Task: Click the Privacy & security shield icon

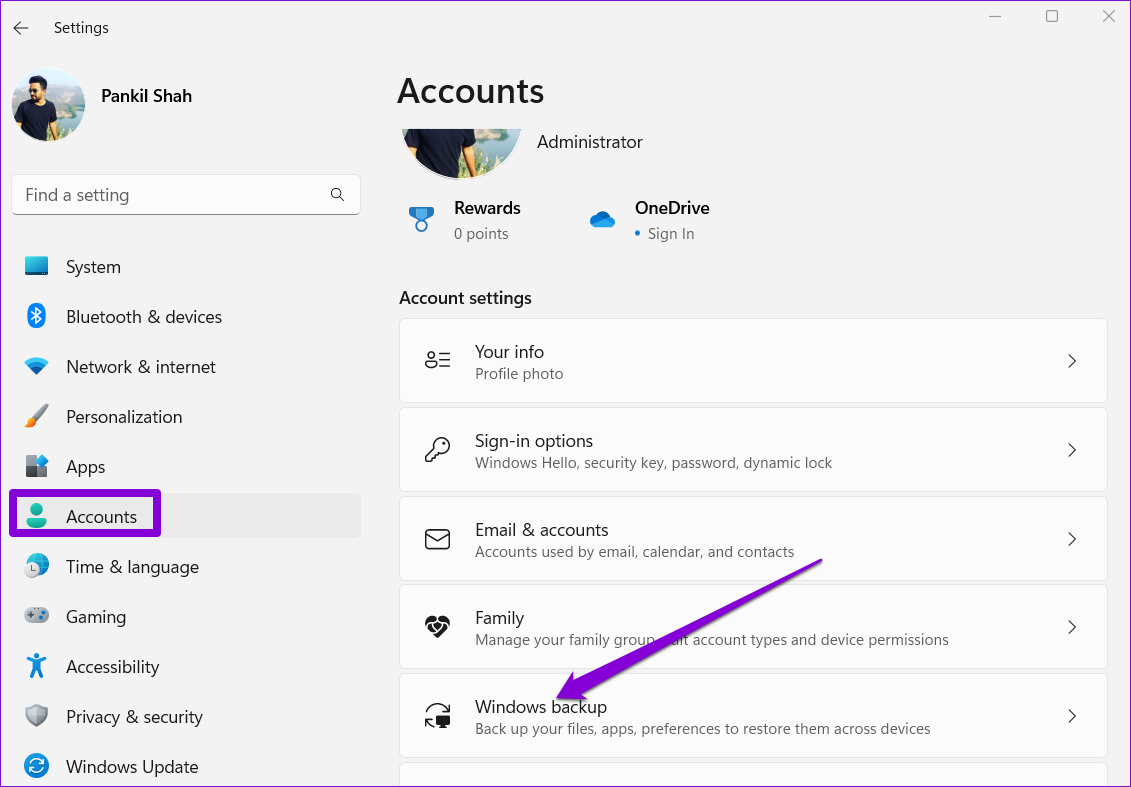Action: pos(37,717)
